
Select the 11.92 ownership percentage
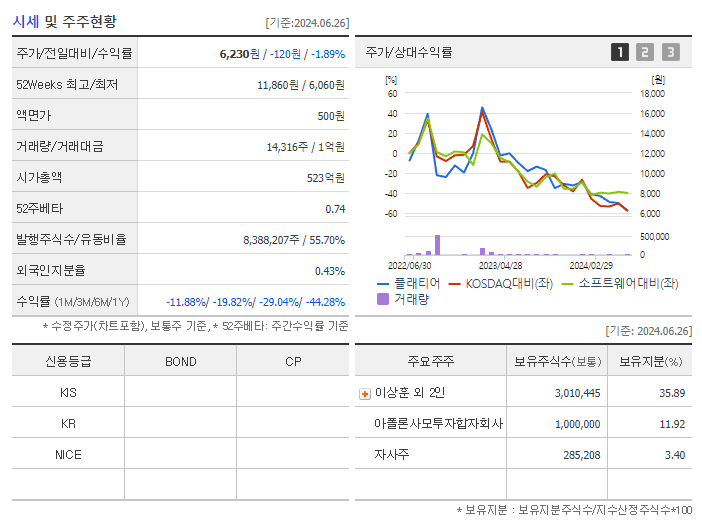click(x=672, y=424)
